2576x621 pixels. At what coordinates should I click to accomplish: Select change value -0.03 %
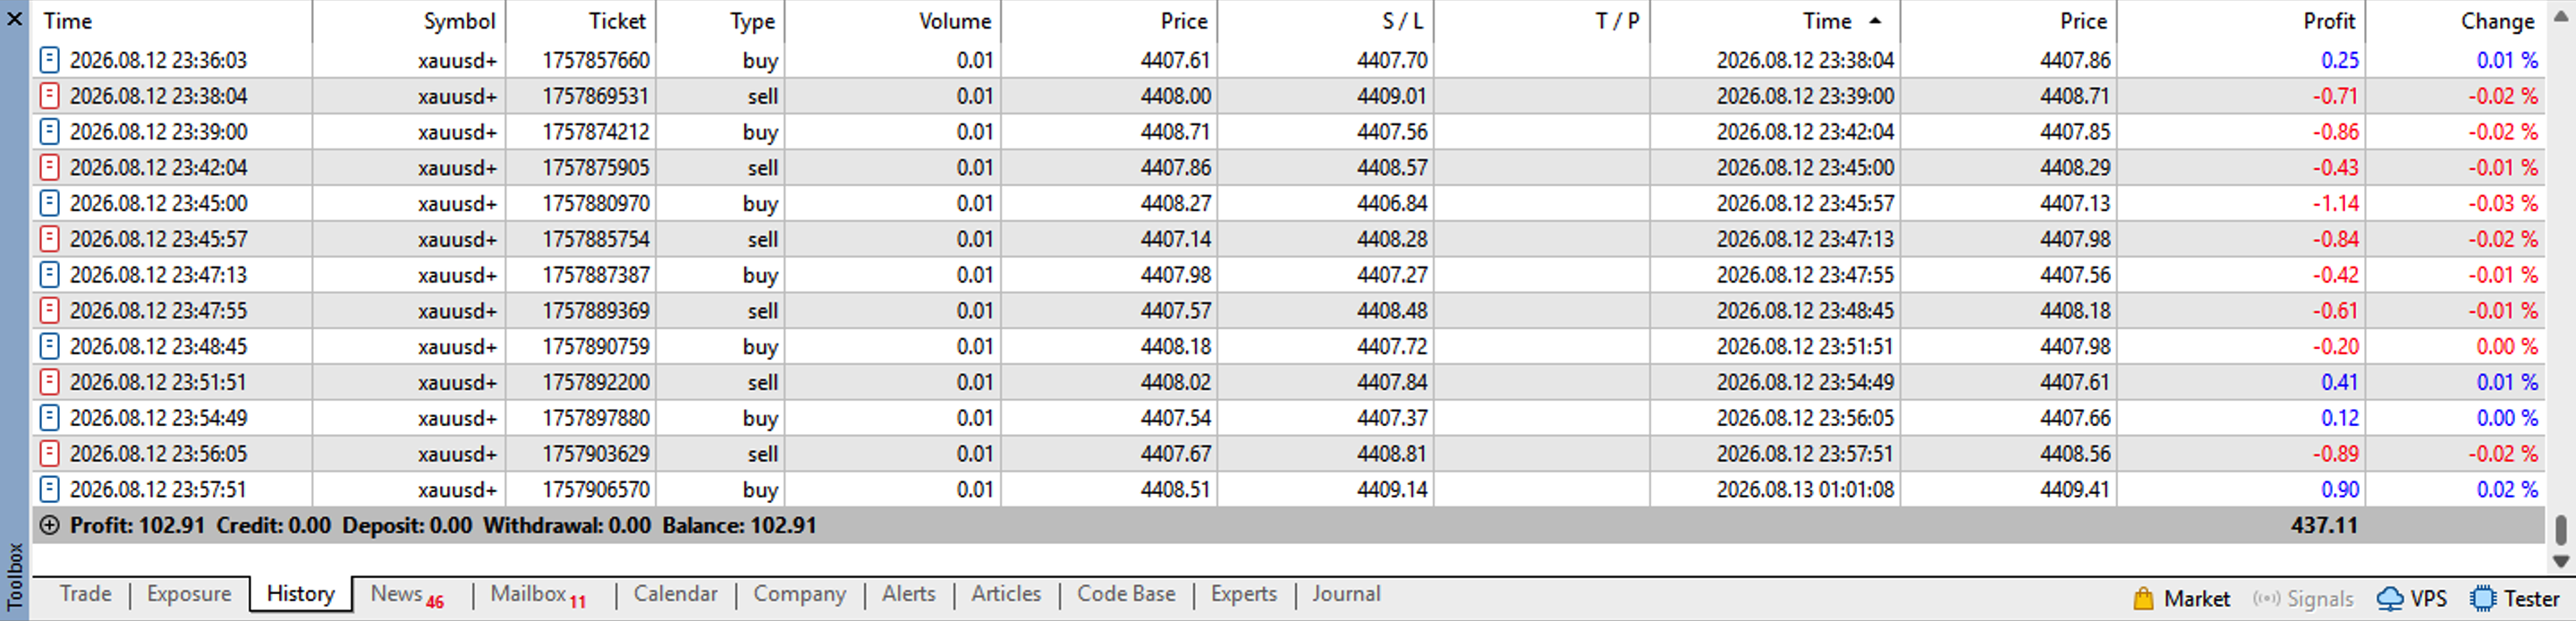2502,204
